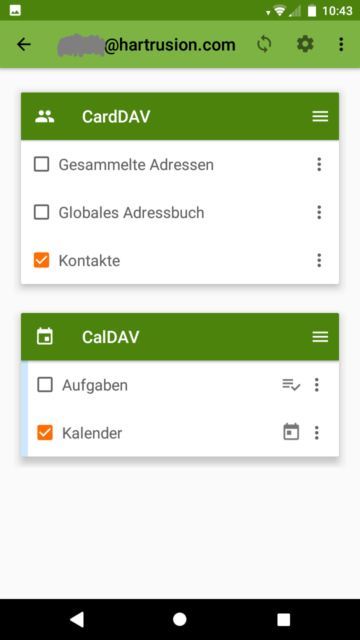The height and width of the screenshot is (640, 360).
Task: Tap the calendar icon next to Kalender
Action: [291, 432]
